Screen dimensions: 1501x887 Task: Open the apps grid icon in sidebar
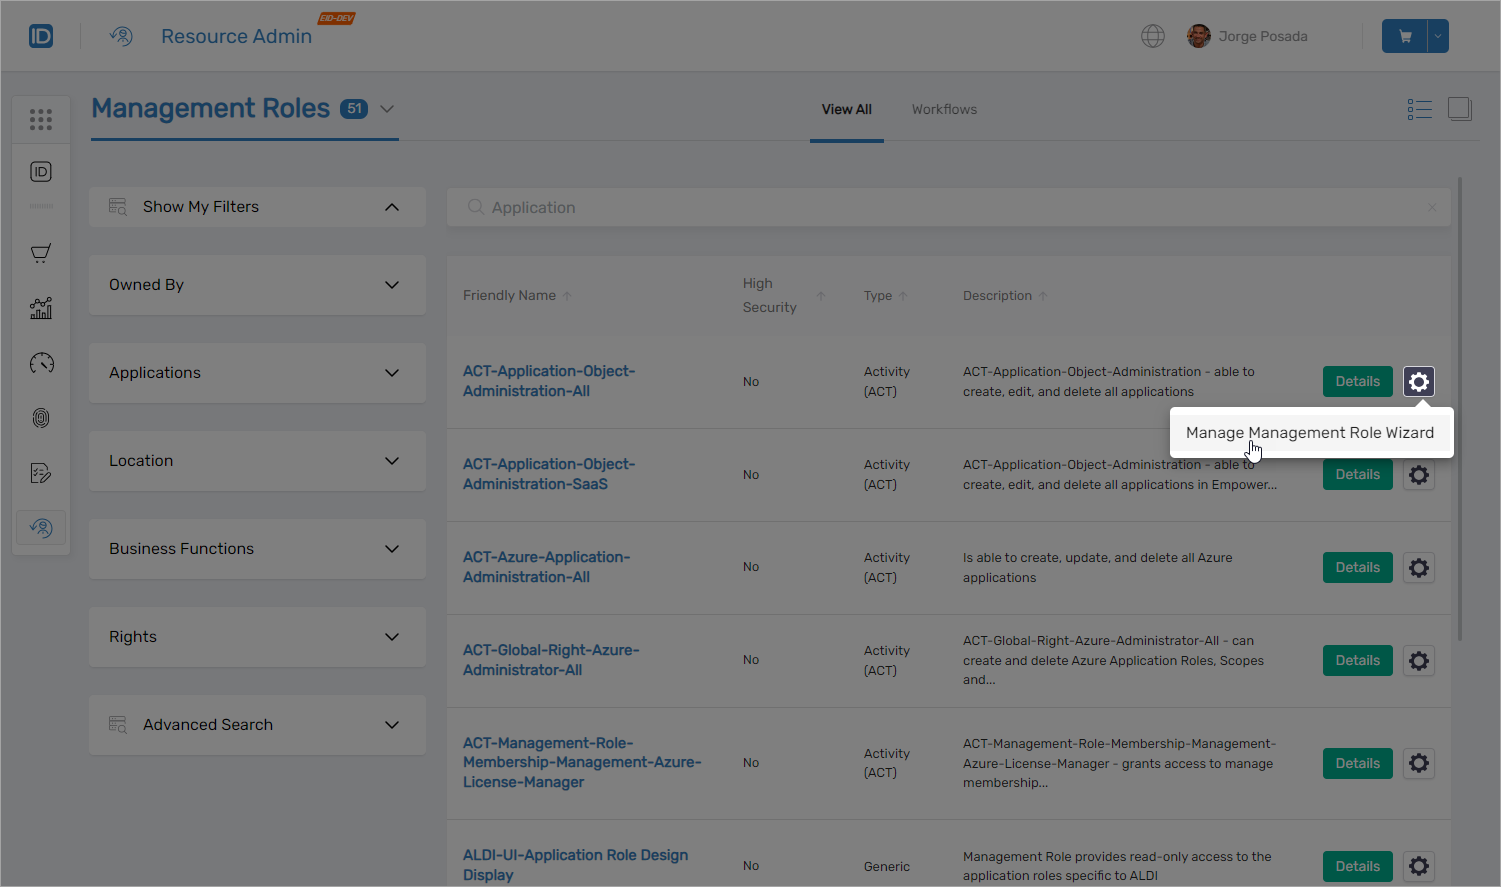pos(40,119)
